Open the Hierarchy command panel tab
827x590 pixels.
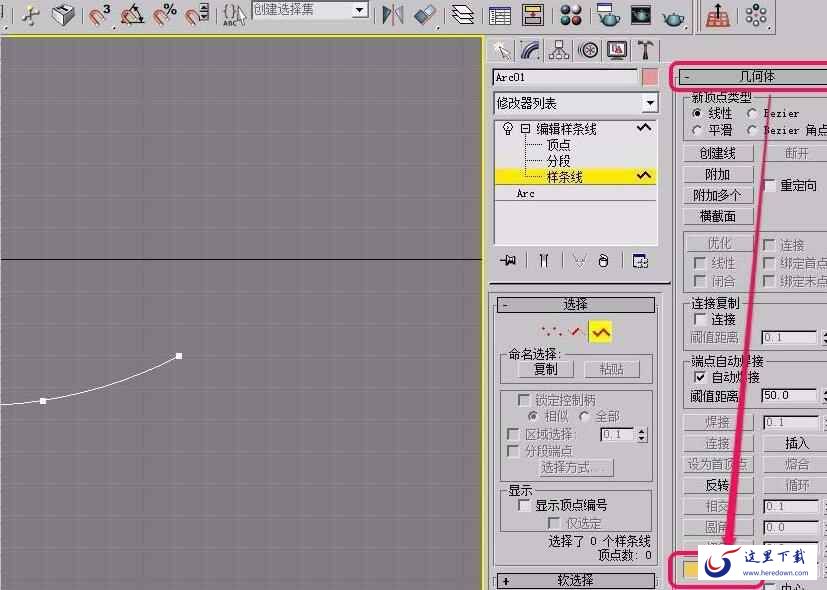pyautogui.click(x=559, y=50)
